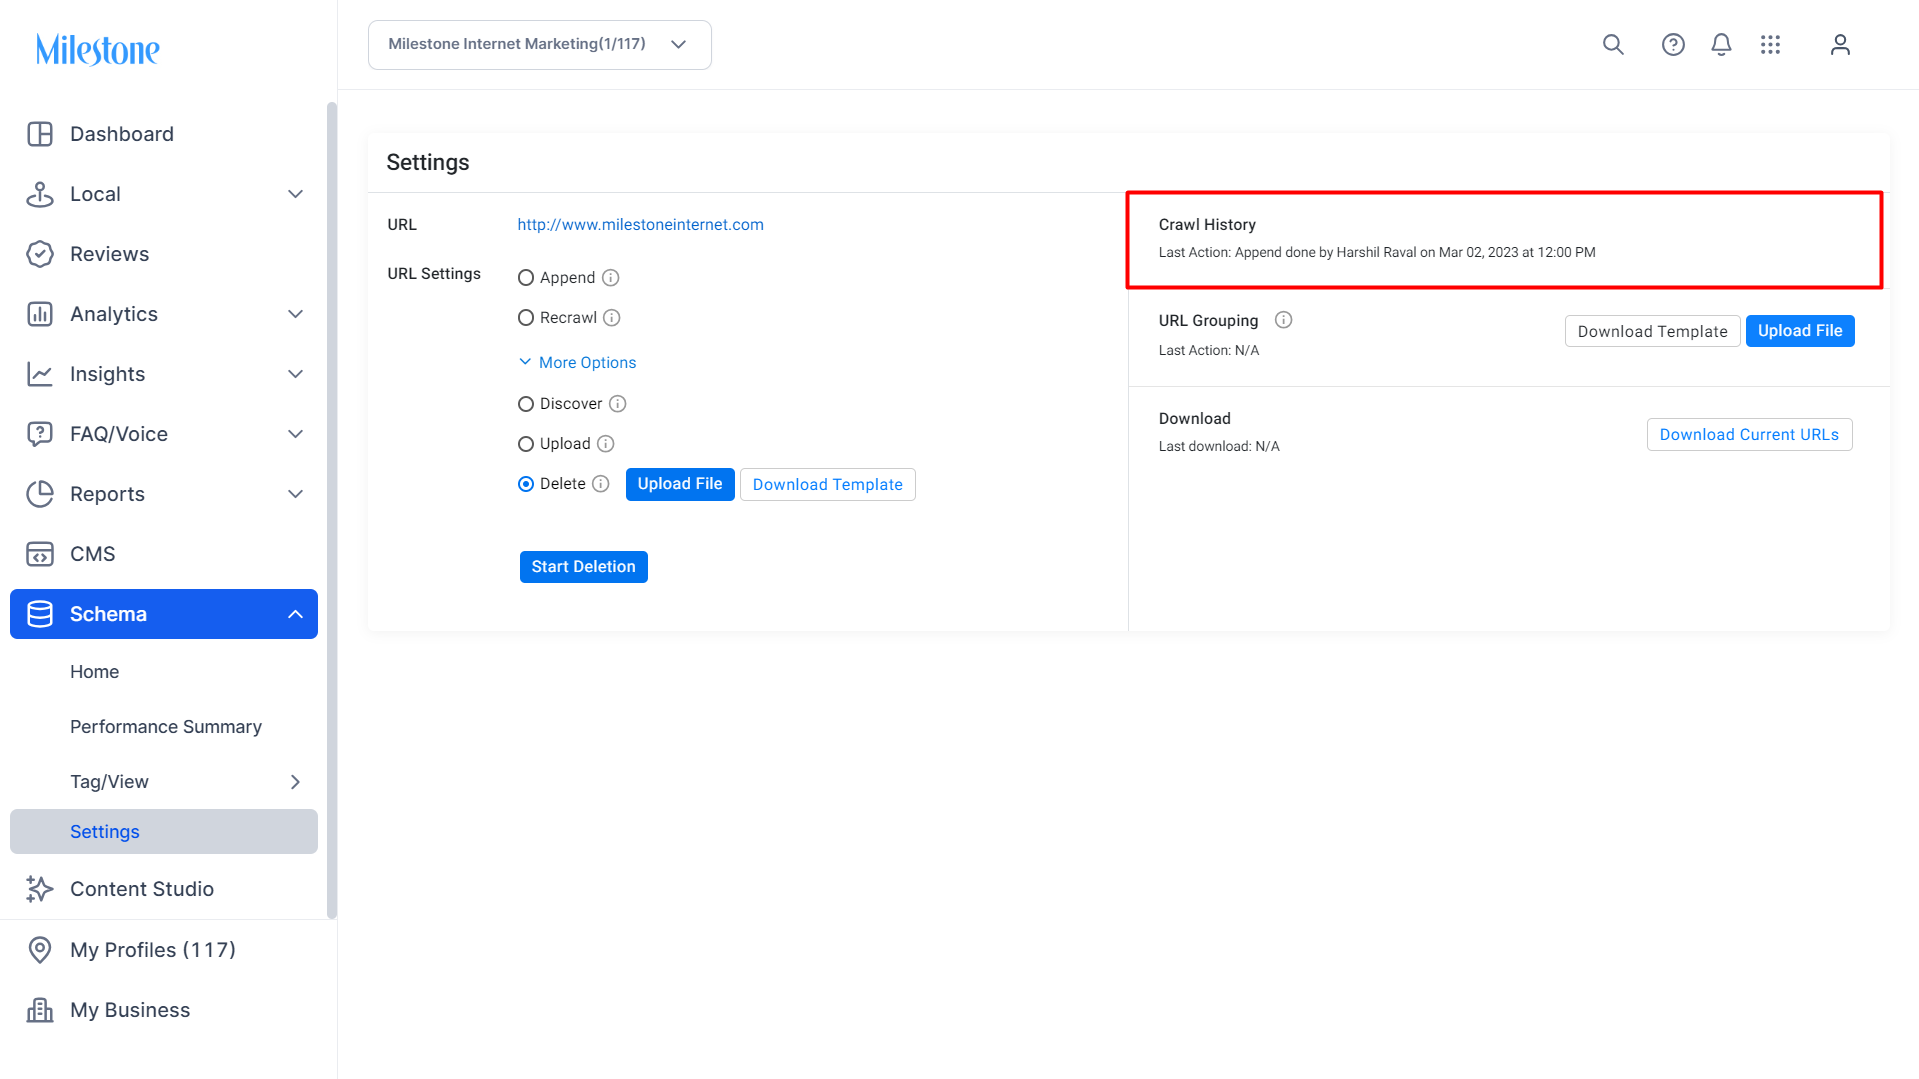Click info icon next to Discover
1919x1079 pixels.
click(x=618, y=404)
